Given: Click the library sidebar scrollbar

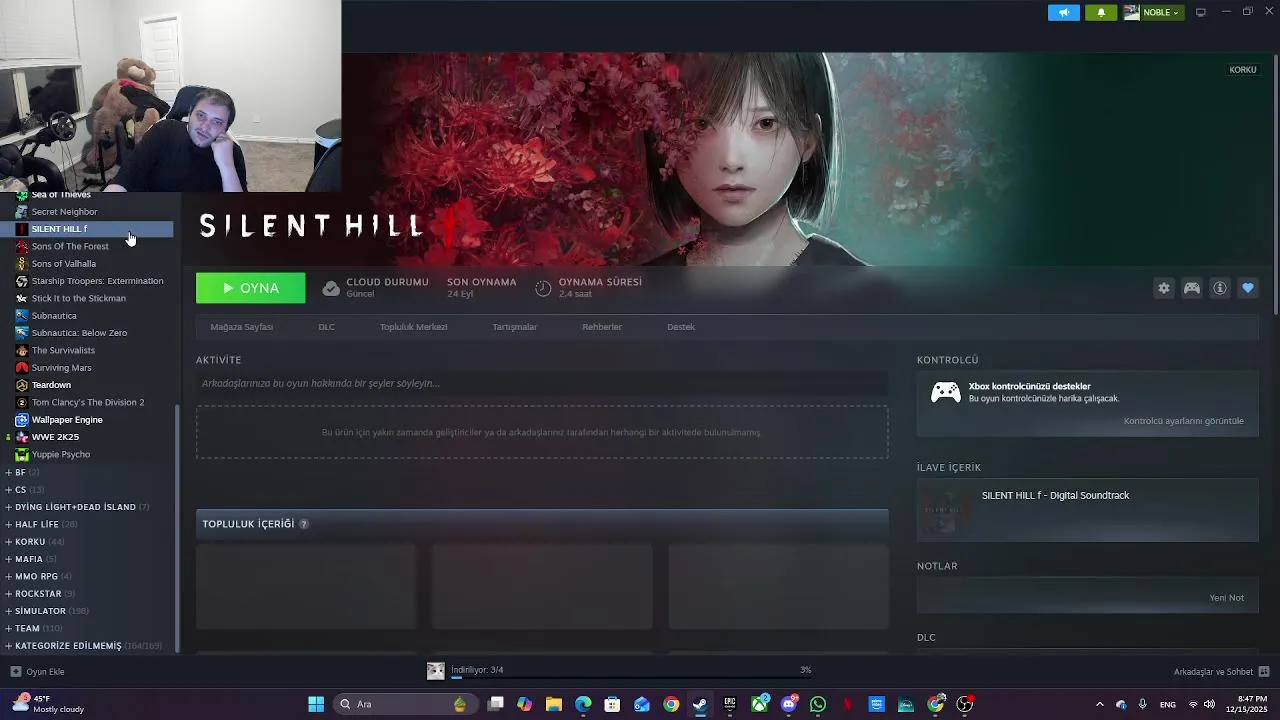Looking at the screenshot, I should click(x=178, y=527).
